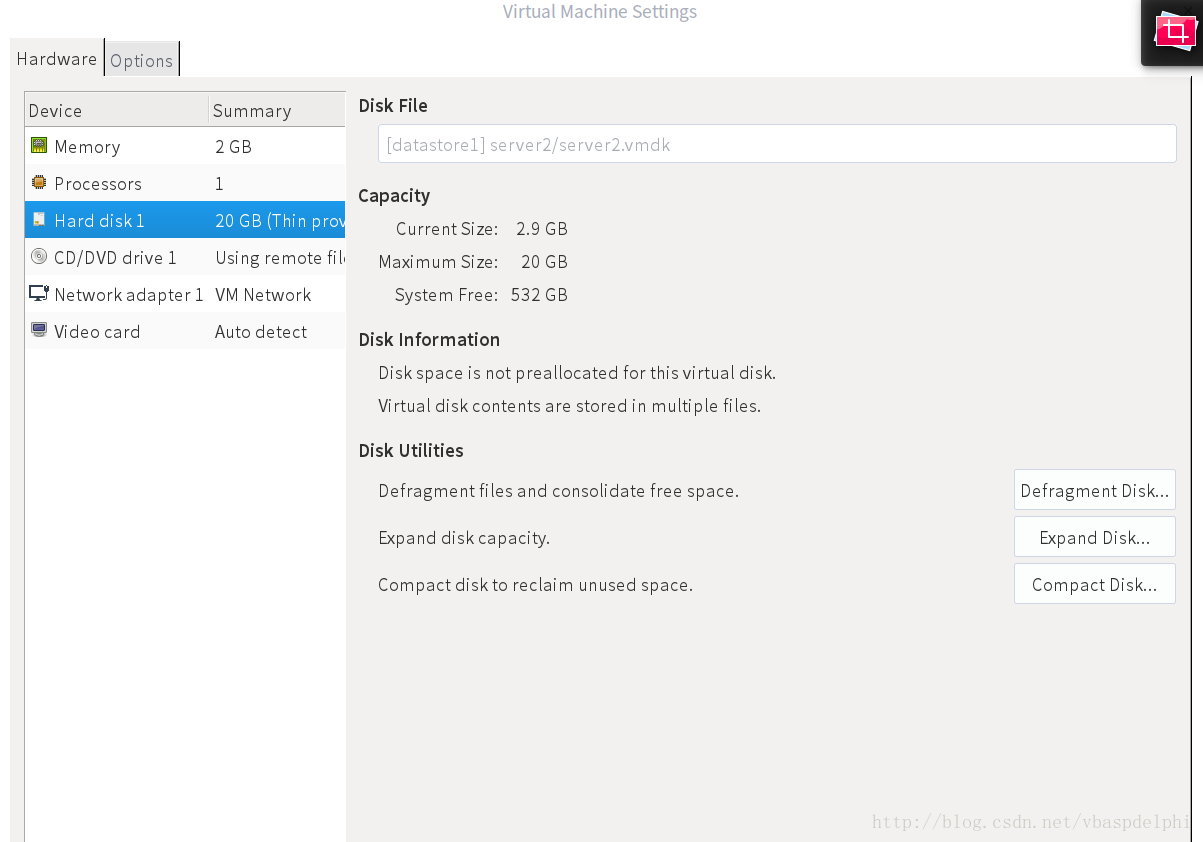Select the Hard disk 1 row label

click(x=99, y=221)
